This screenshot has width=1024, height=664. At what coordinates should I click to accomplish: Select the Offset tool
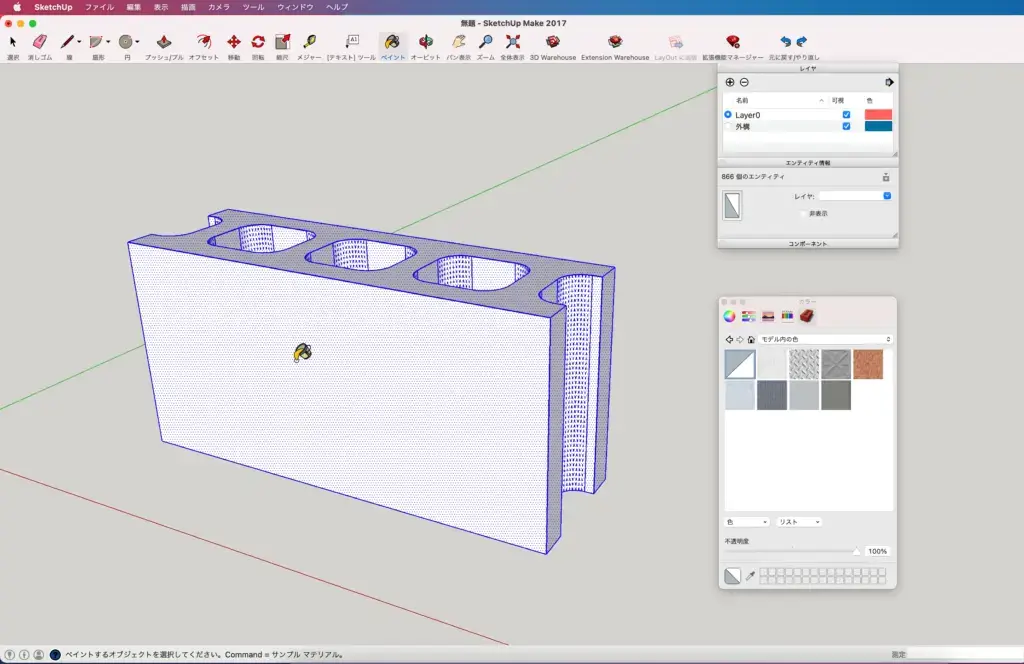coord(204,42)
